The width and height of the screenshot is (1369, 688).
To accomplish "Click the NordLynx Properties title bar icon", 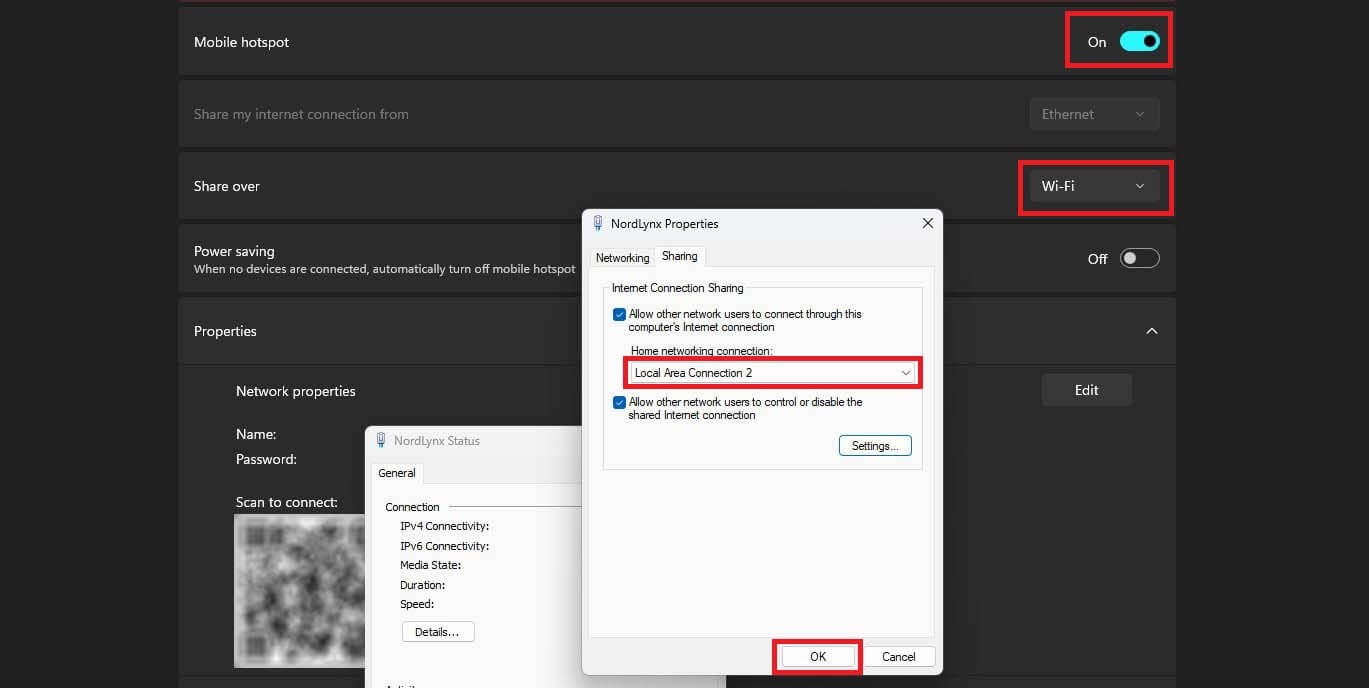I will pyautogui.click(x=595, y=223).
